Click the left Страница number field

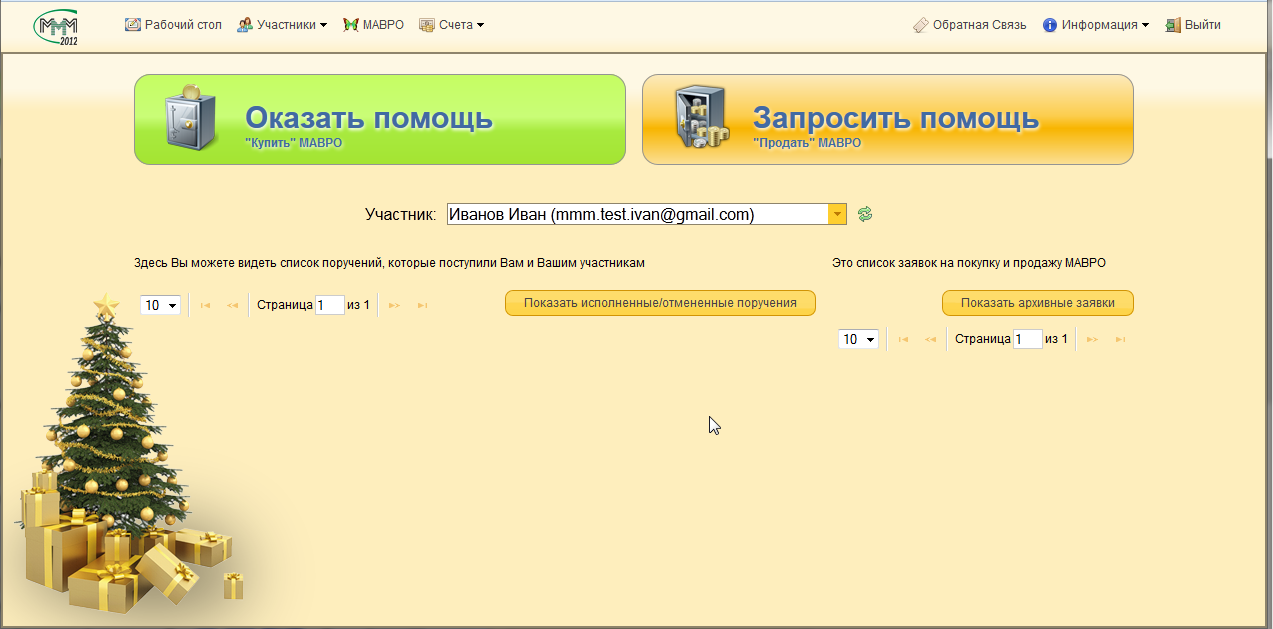pos(330,305)
